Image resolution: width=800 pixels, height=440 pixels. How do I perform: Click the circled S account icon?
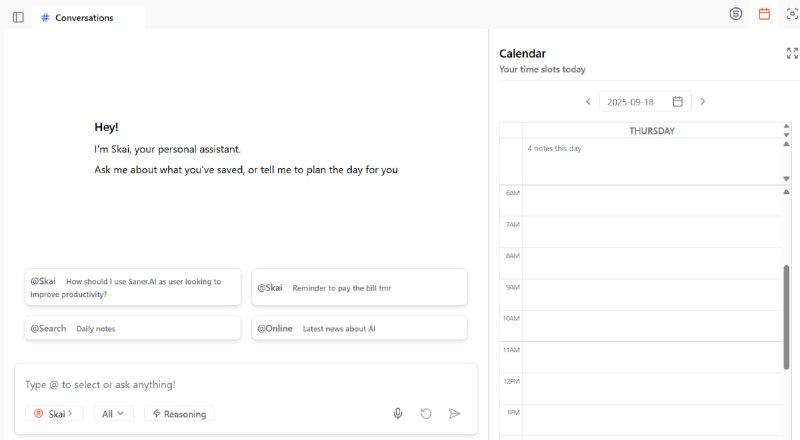[x=736, y=14]
